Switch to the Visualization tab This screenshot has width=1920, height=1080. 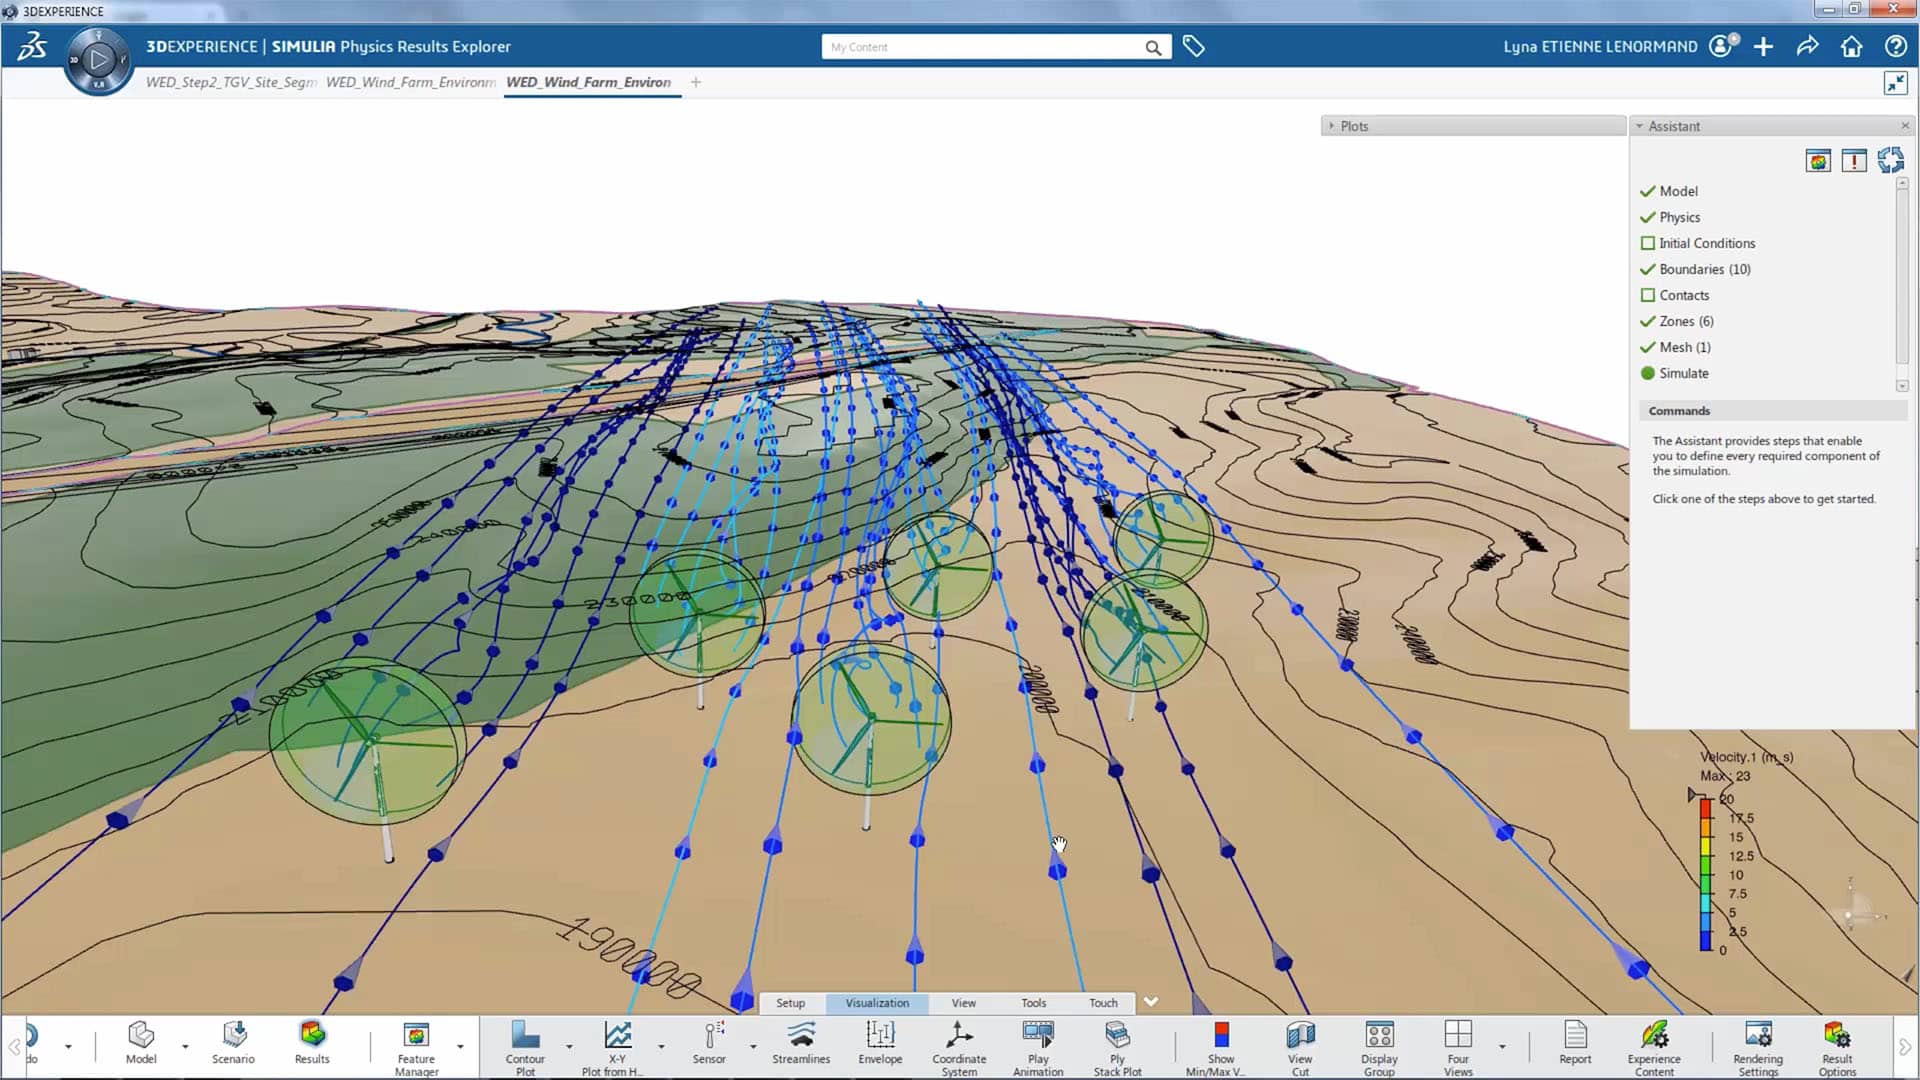(876, 1002)
